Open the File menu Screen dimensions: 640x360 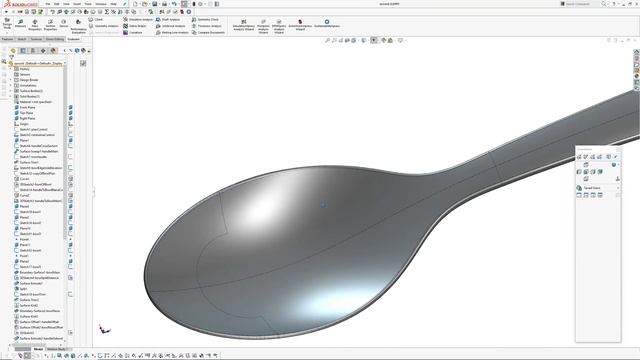[x=47, y=4]
